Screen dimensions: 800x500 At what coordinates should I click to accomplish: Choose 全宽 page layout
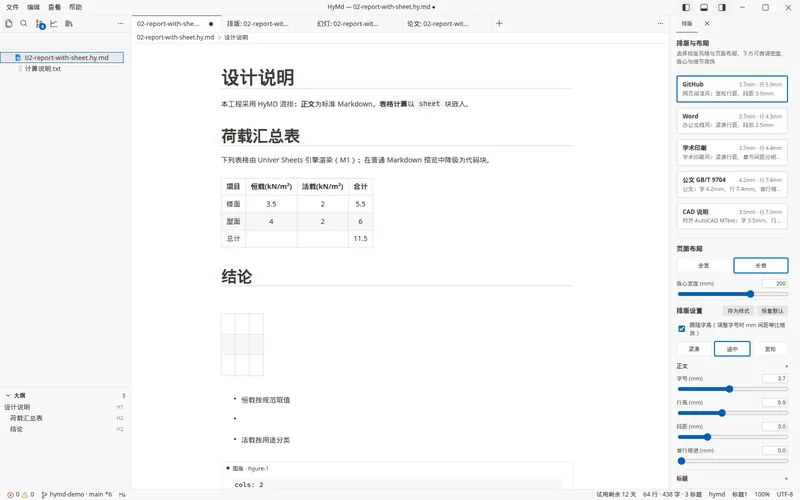[x=704, y=265]
